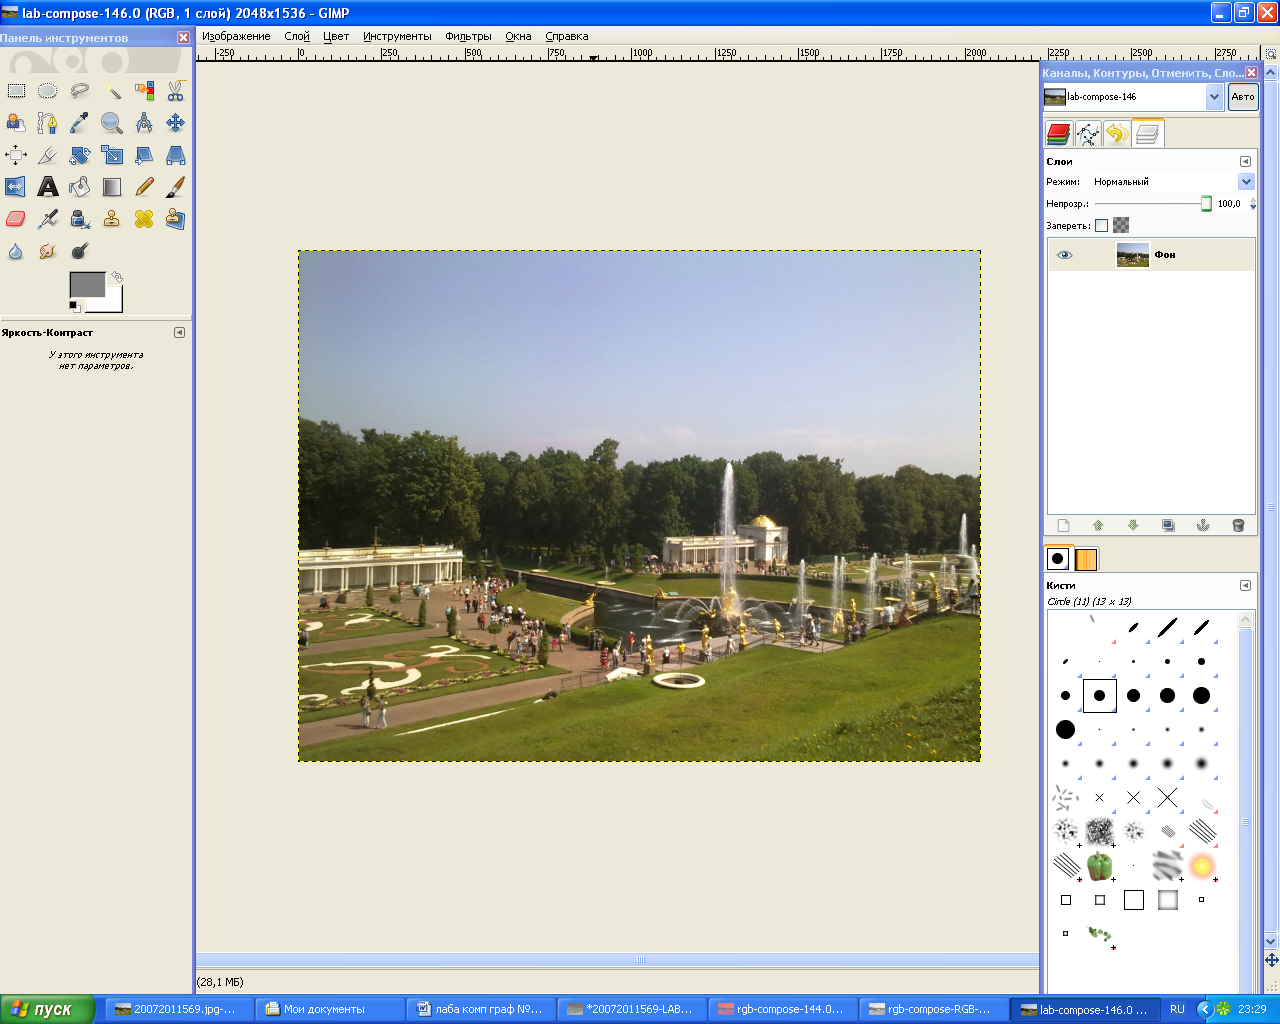Select the Ink tool
The width and height of the screenshot is (1280, 1024).
point(79,219)
